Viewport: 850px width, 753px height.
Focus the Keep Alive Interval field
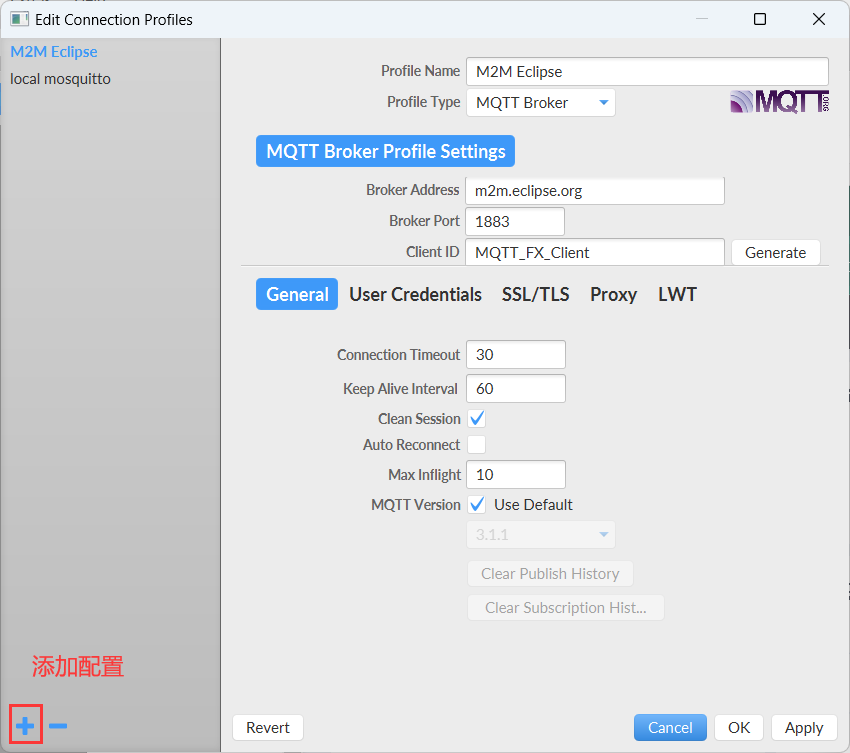pyautogui.click(x=516, y=389)
